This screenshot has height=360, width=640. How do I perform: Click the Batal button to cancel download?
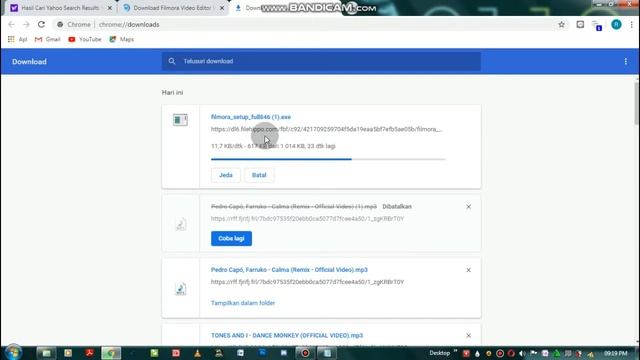click(259, 175)
